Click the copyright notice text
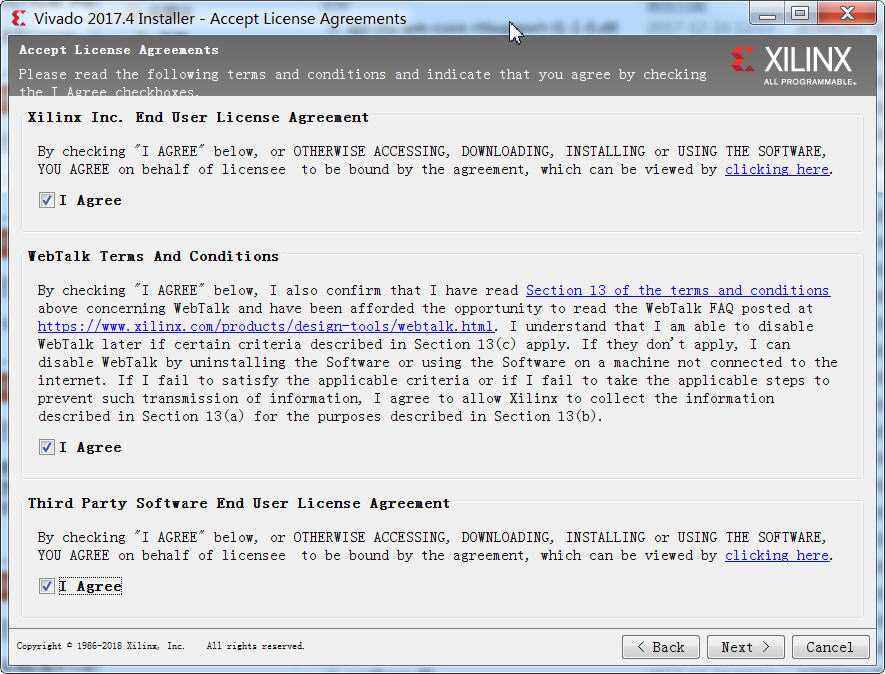The width and height of the screenshot is (885, 674). pos(100,646)
